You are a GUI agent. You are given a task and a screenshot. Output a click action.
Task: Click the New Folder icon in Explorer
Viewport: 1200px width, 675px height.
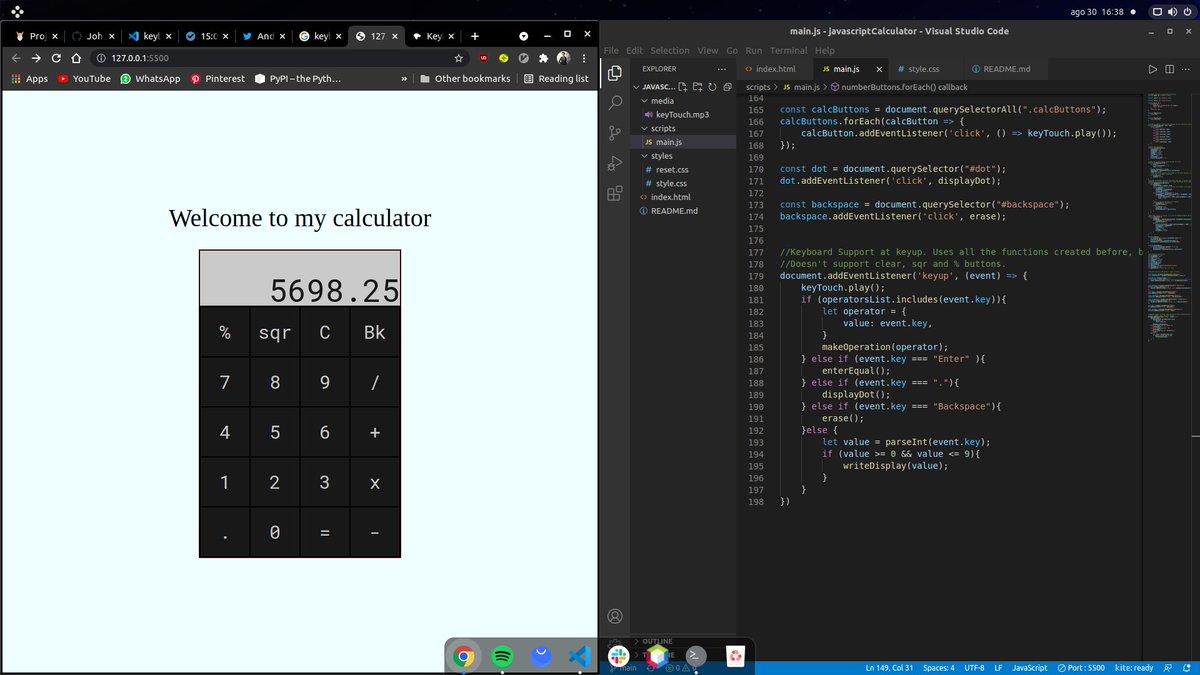tap(697, 87)
